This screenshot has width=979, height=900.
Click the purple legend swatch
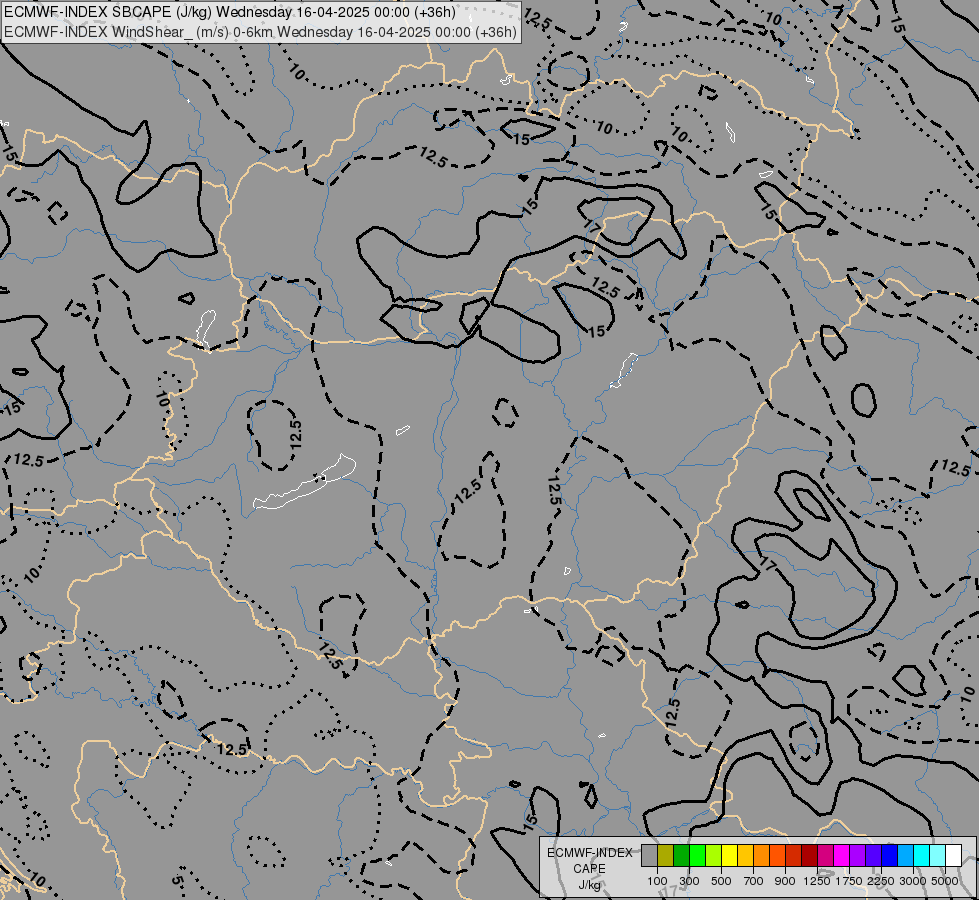(x=858, y=856)
